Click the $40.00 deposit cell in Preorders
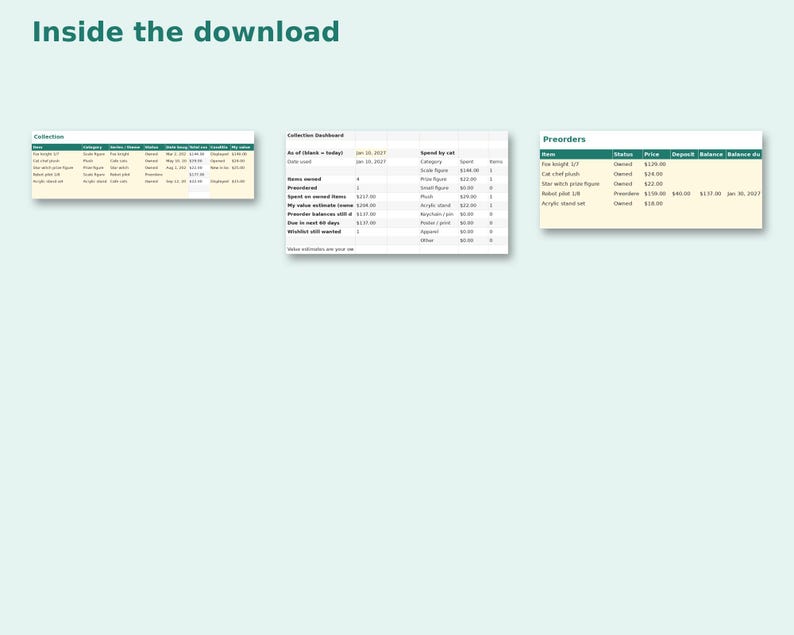Image resolution: width=794 pixels, height=635 pixels. (681, 193)
